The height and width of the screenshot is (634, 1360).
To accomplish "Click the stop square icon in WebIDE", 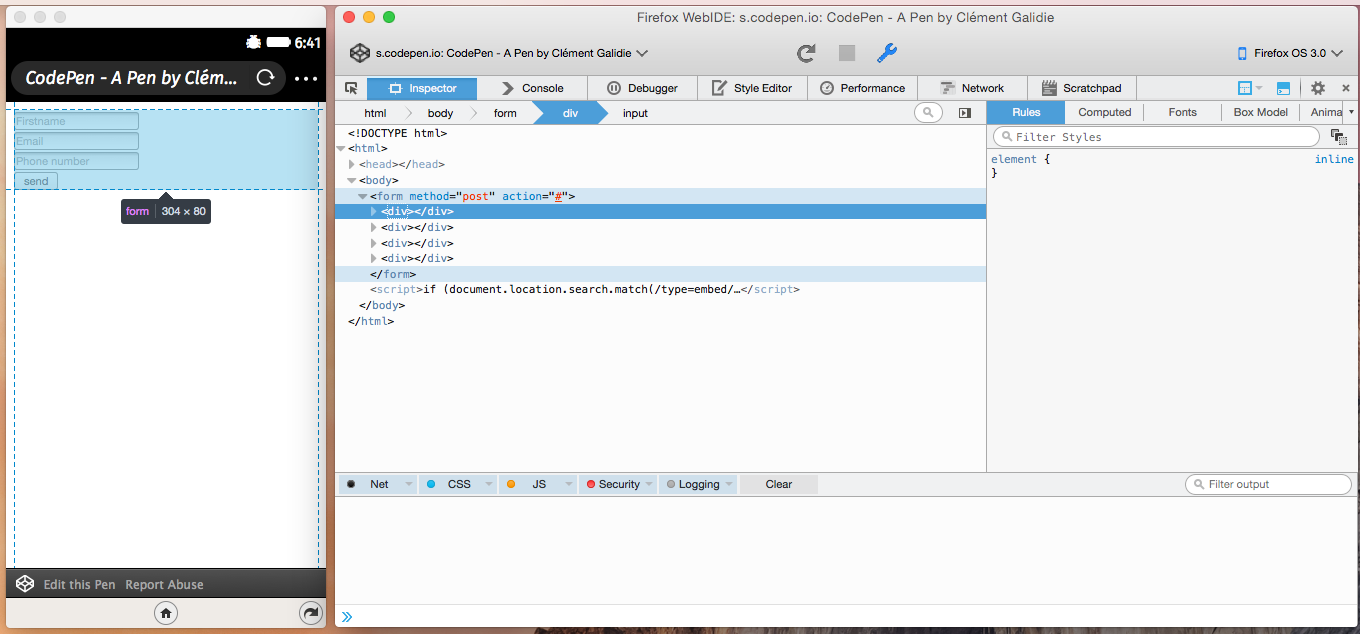I will 847,53.
